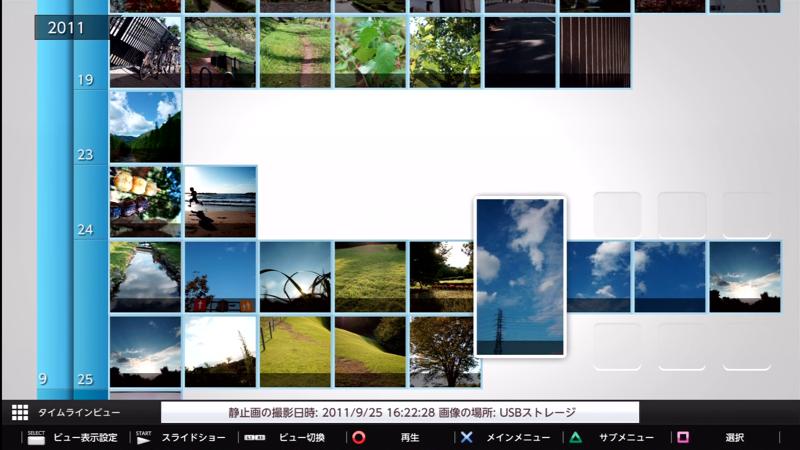Viewport: 800px width, 450px height.
Task: Open the sunset silhouette photo at row end
Action: 745,277
